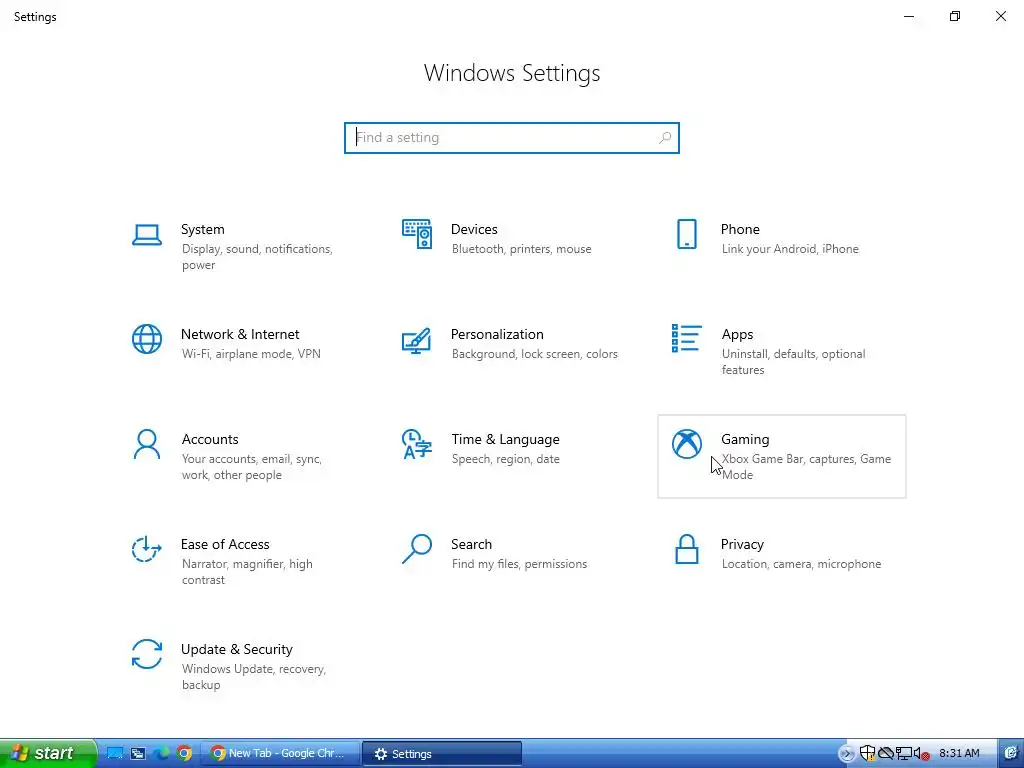Screen dimensions: 1024x768
Task: Launch Microsoft Edge from quick launch
Action: (161, 754)
